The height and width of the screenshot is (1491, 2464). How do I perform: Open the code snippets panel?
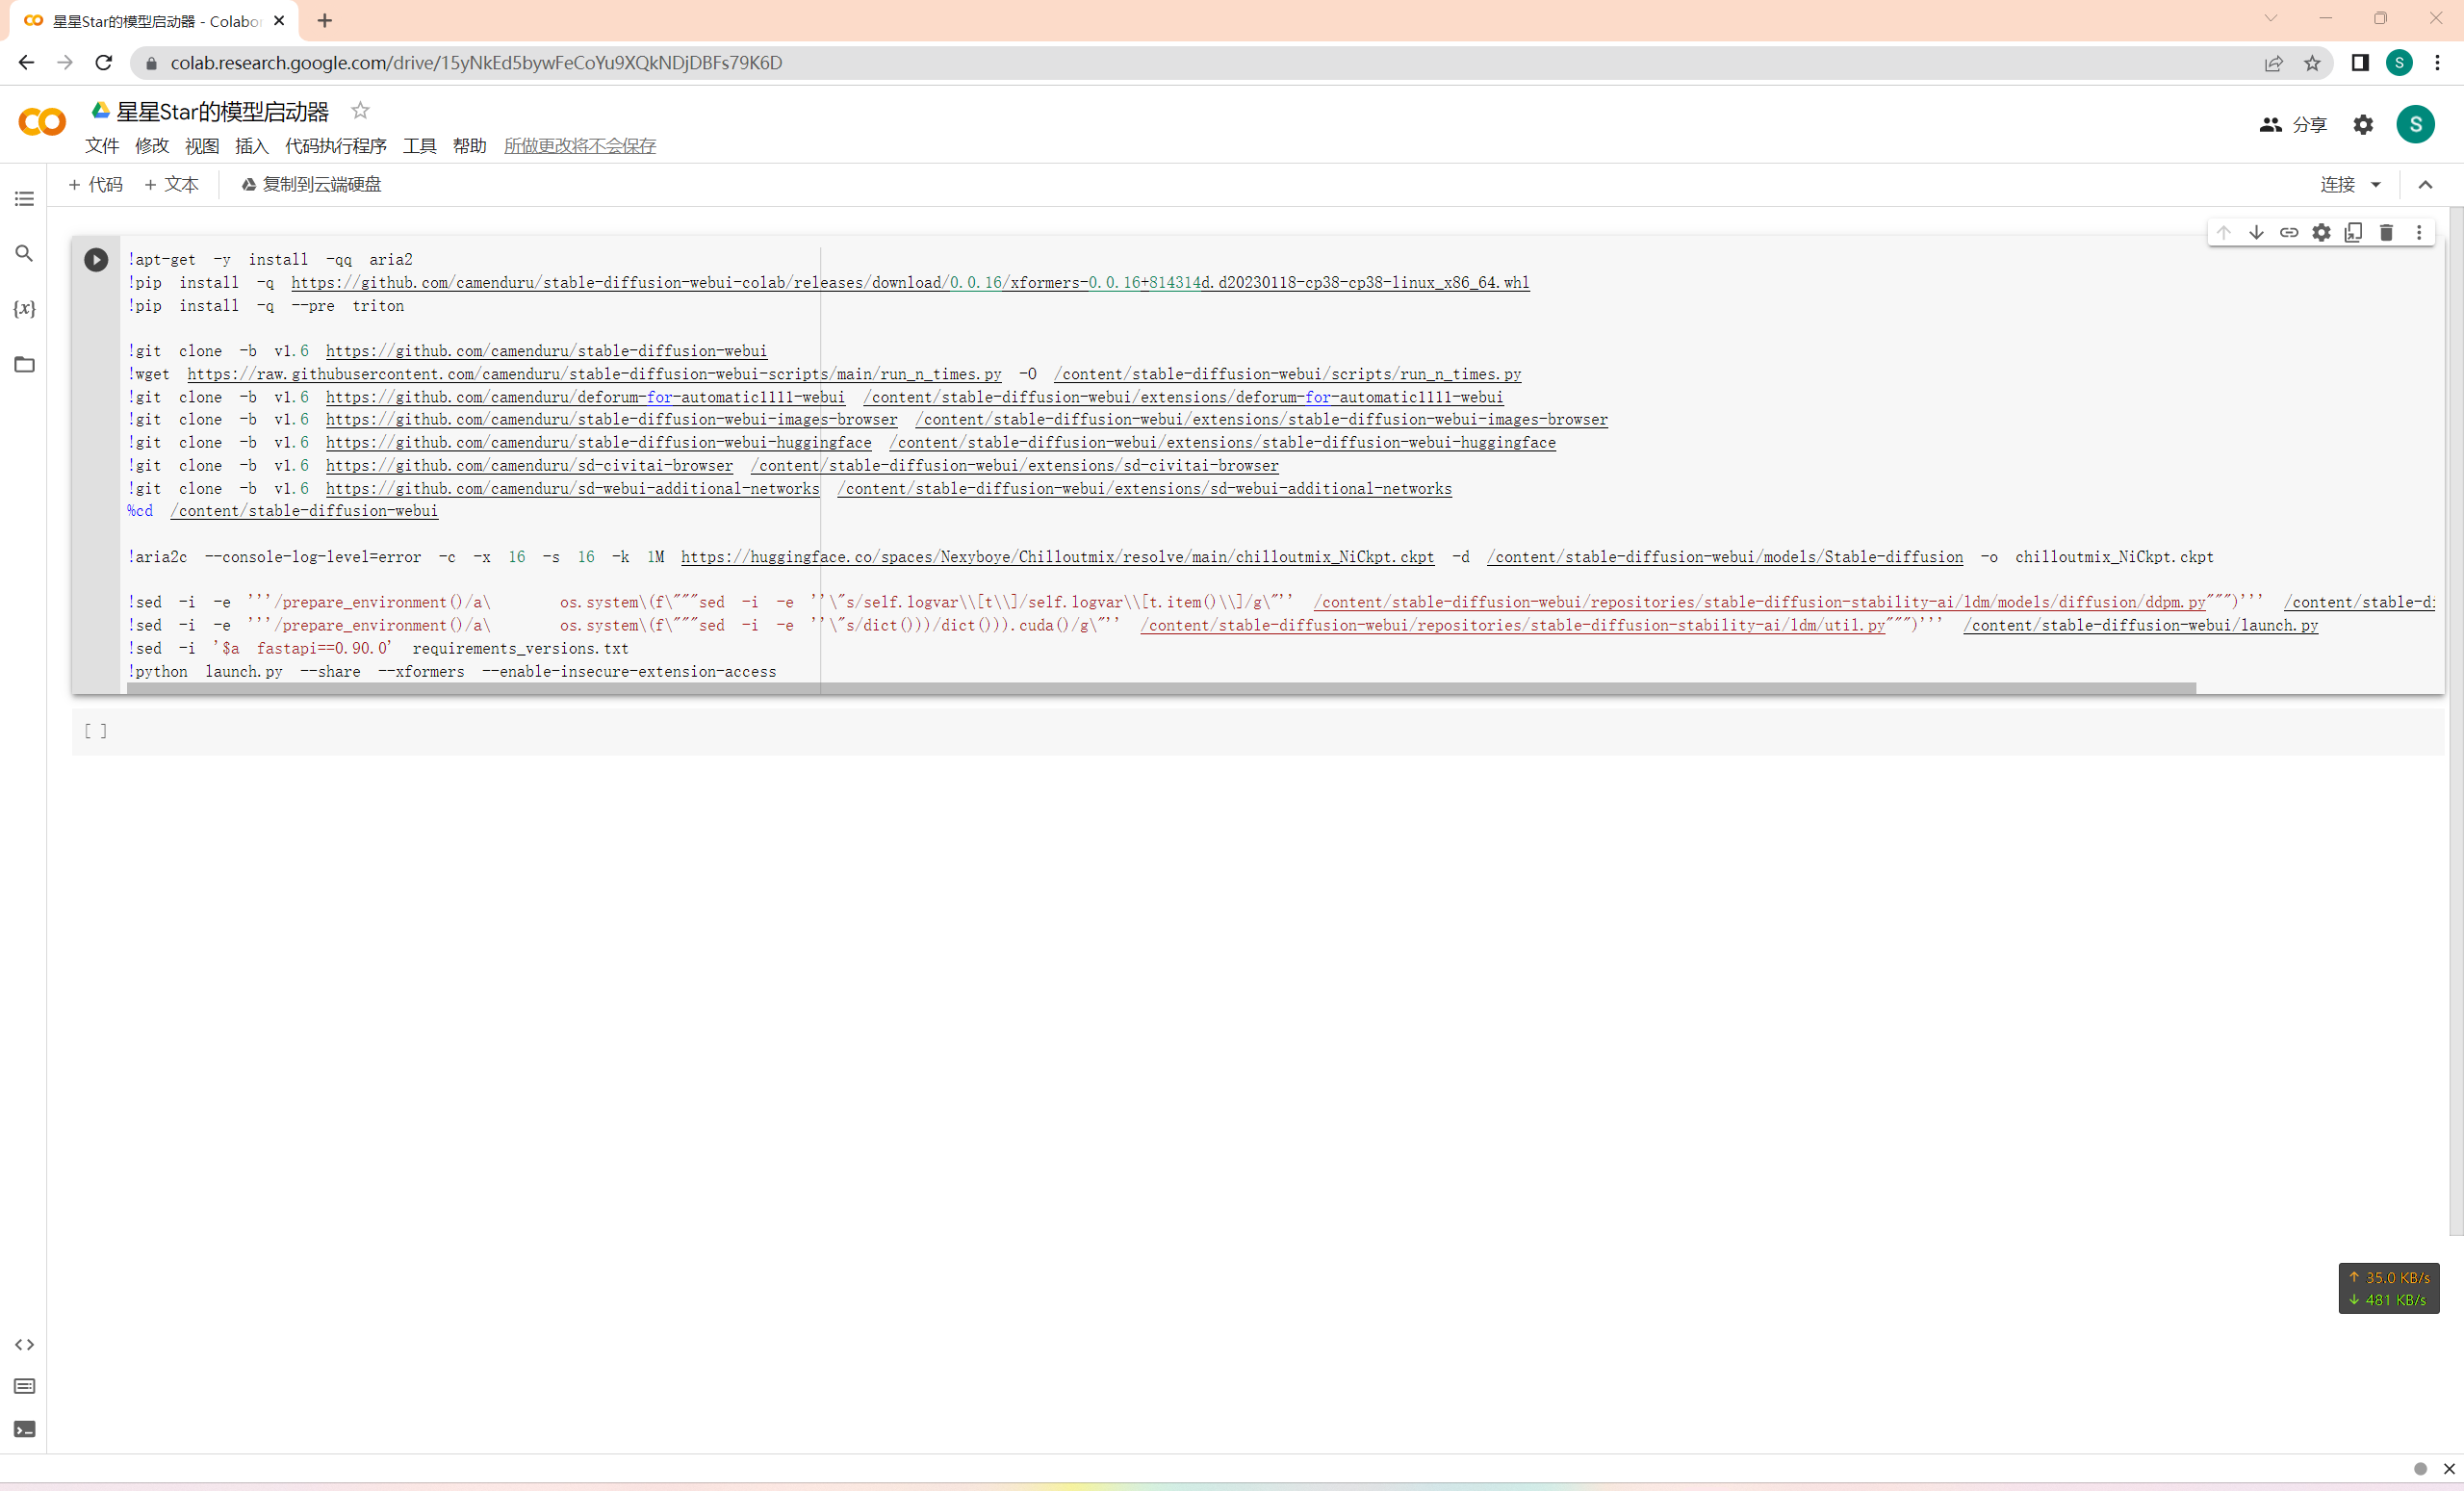24,1344
